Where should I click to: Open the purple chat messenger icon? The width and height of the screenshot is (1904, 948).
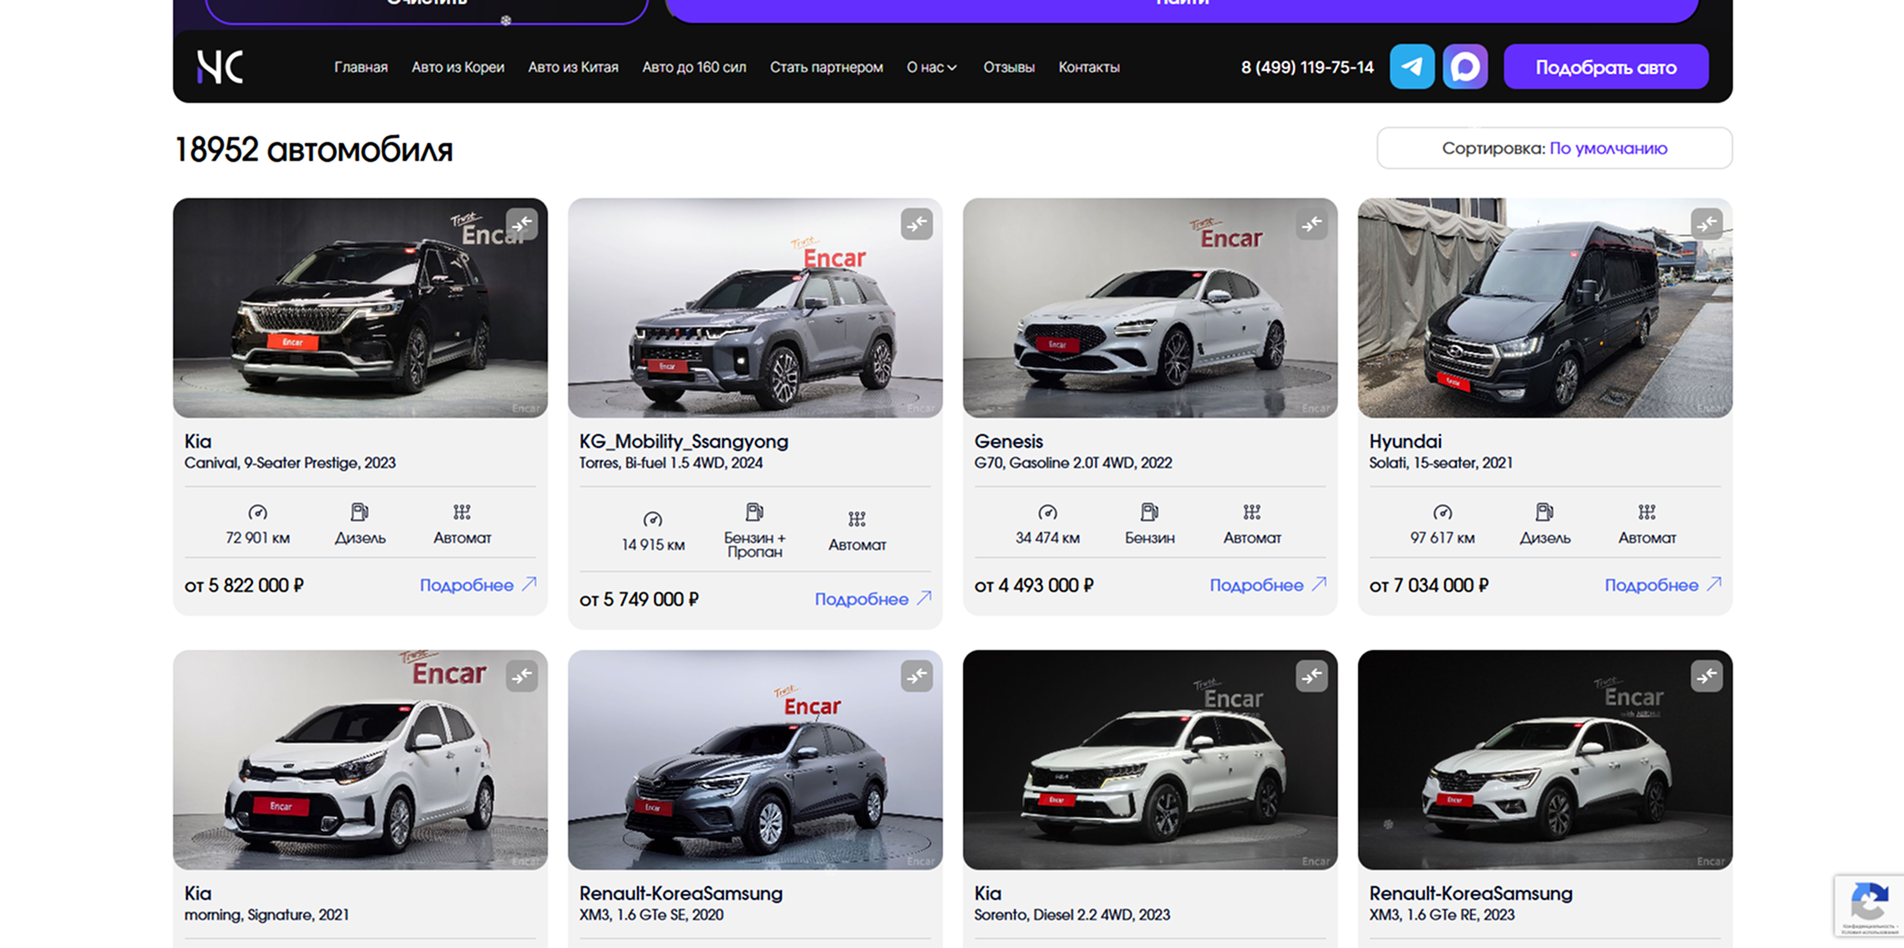click(x=1465, y=67)
